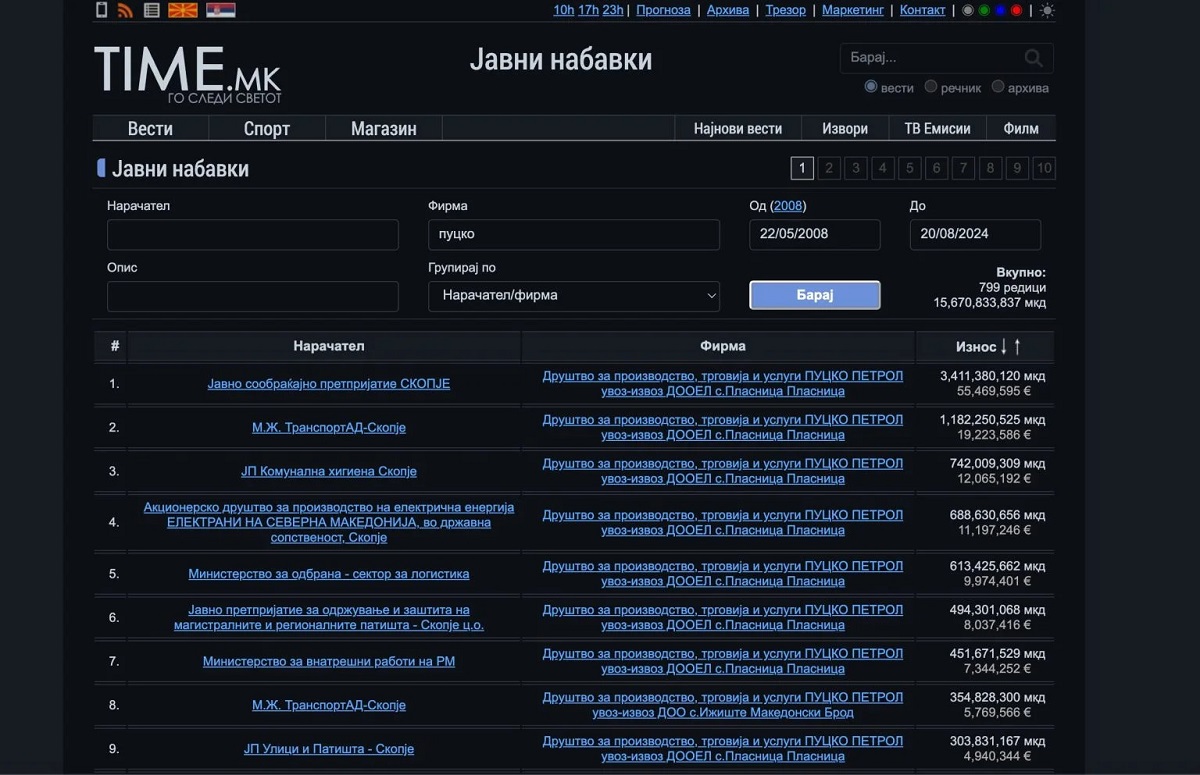Go to the ТВ Емисии tab

pos(937,128)
